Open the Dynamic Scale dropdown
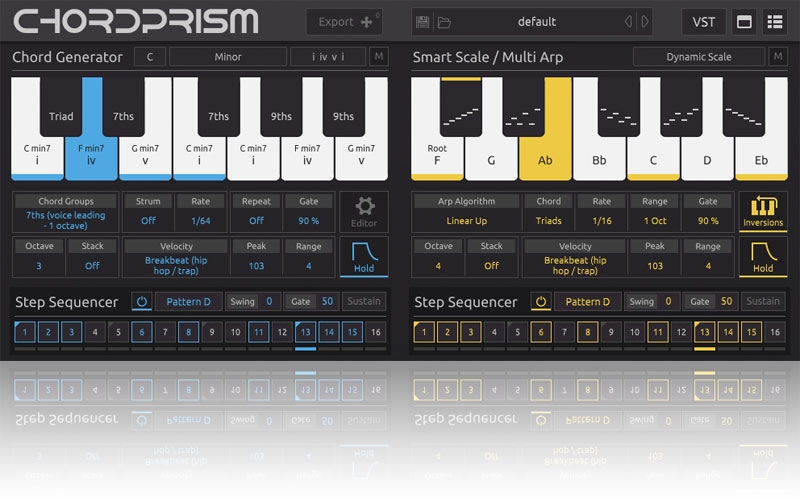800x500 pixels. (x=698, y=57)
